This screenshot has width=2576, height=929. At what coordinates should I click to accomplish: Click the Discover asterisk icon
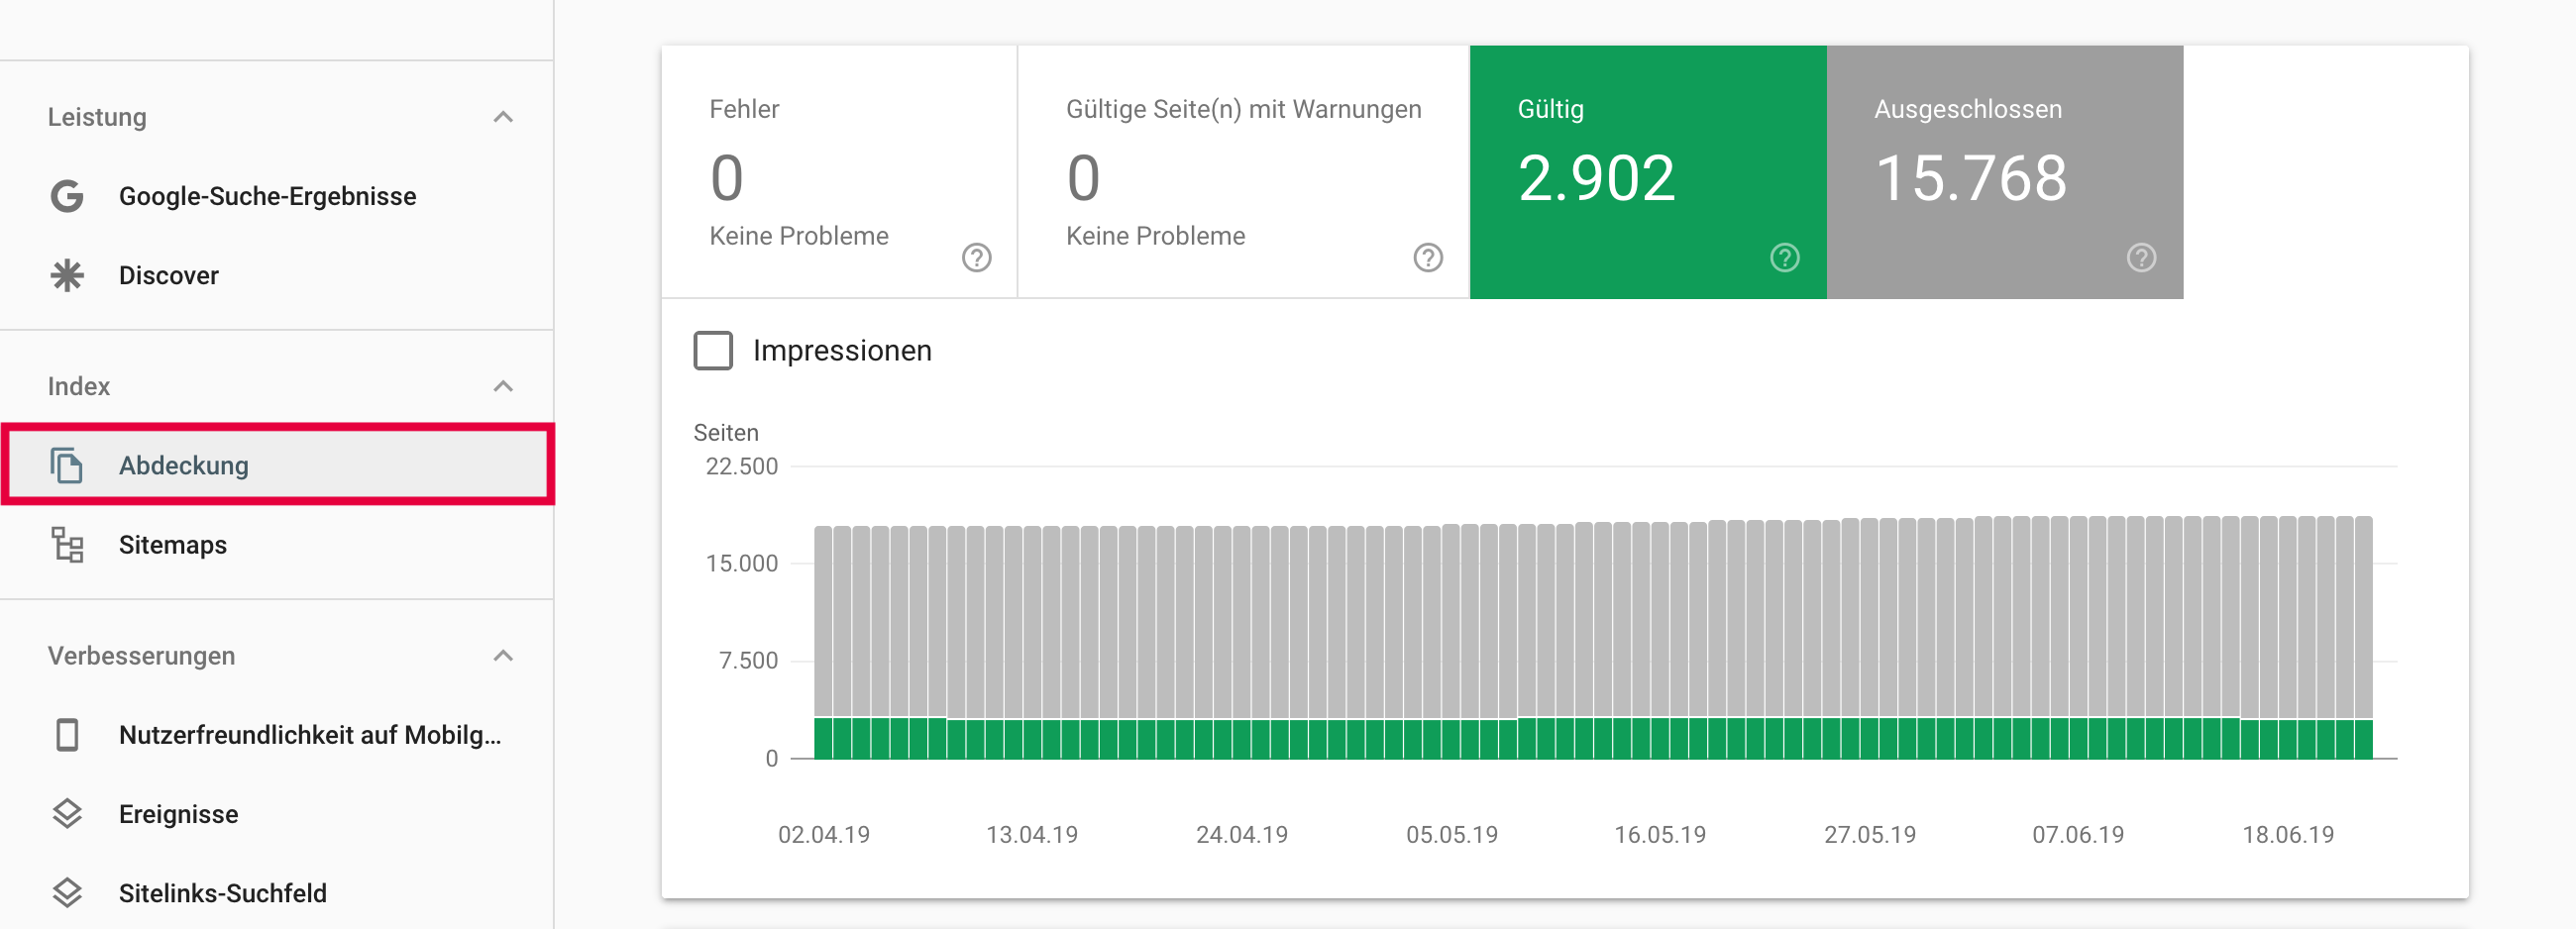(67, 275)
